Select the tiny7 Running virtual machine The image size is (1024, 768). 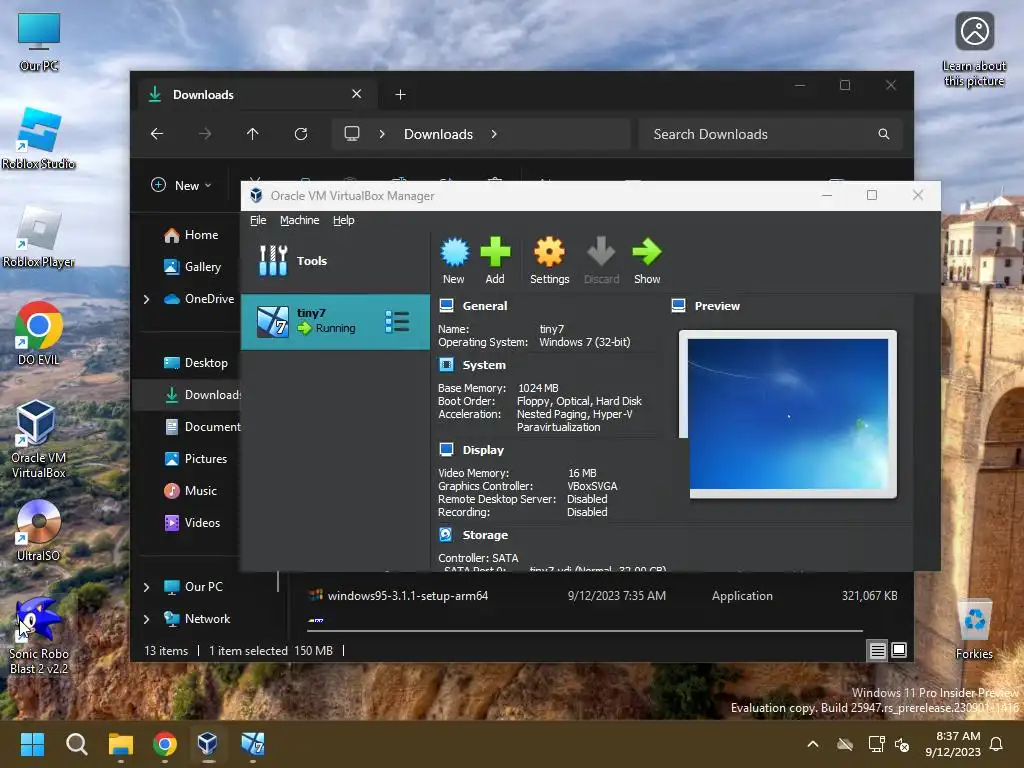[335, 321]
